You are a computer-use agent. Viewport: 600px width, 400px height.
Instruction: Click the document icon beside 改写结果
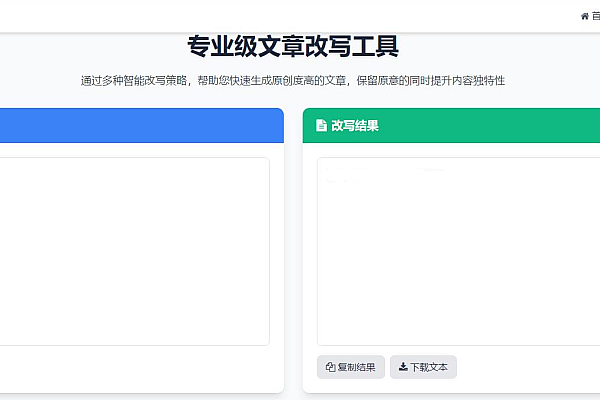click(321, 126)
